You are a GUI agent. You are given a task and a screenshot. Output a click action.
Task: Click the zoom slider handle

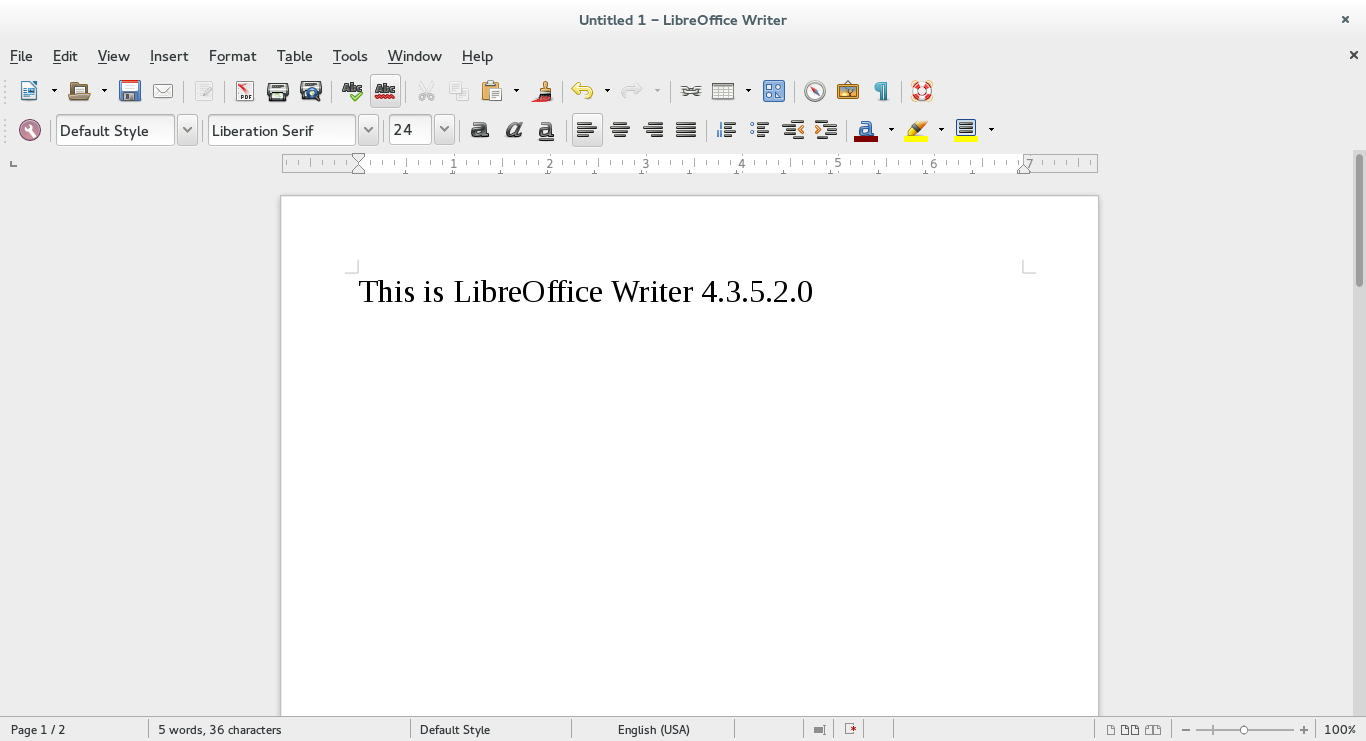[1244, 730]
